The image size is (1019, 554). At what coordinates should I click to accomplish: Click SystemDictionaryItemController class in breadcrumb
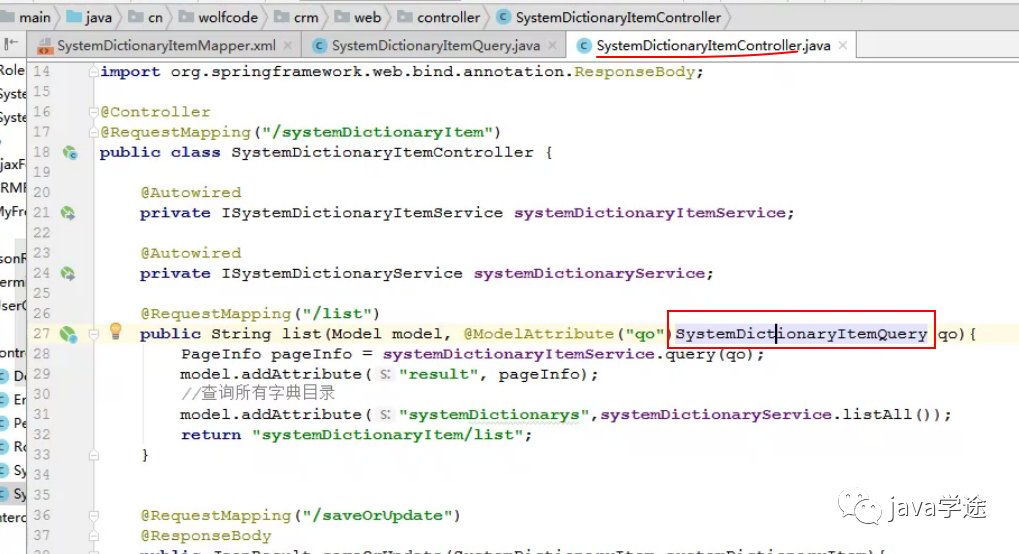(609, 18)
